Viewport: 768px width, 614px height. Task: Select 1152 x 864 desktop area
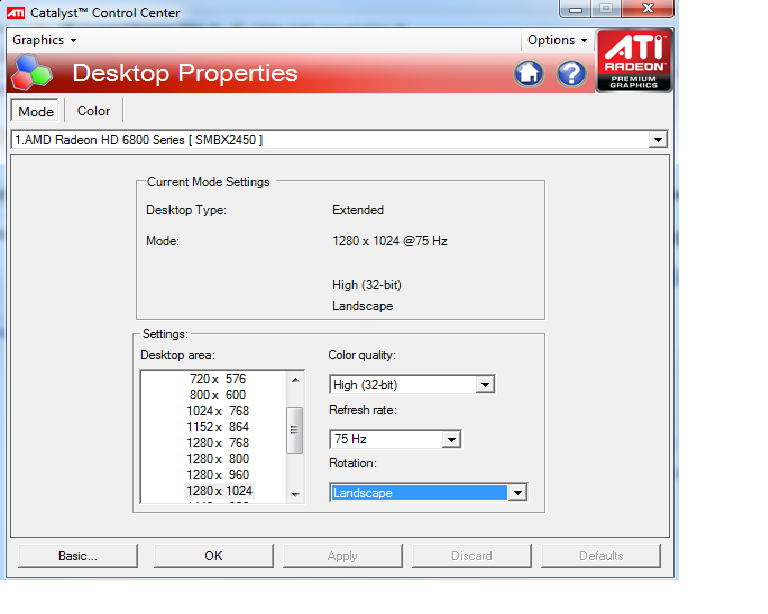click(x=218, y=427)
